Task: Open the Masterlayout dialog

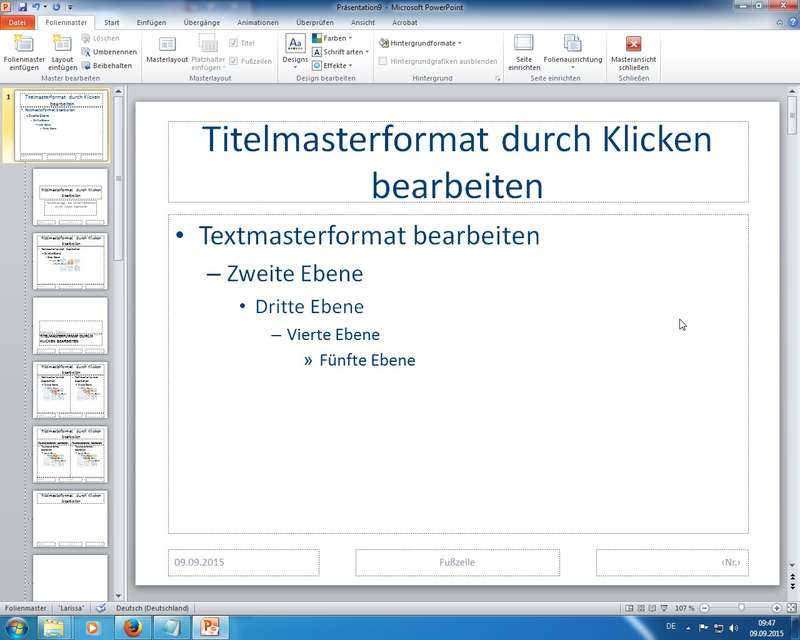Action: 167,50
